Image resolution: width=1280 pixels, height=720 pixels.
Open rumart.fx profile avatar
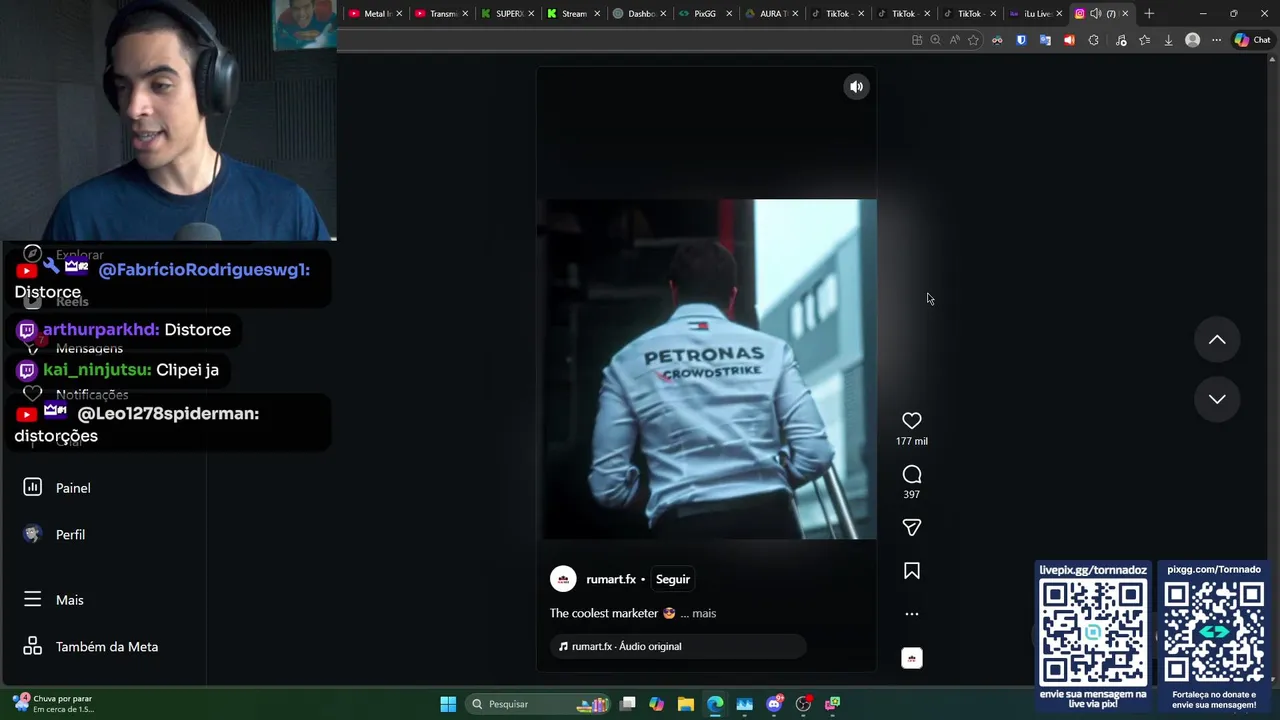[x=563, y=579]
